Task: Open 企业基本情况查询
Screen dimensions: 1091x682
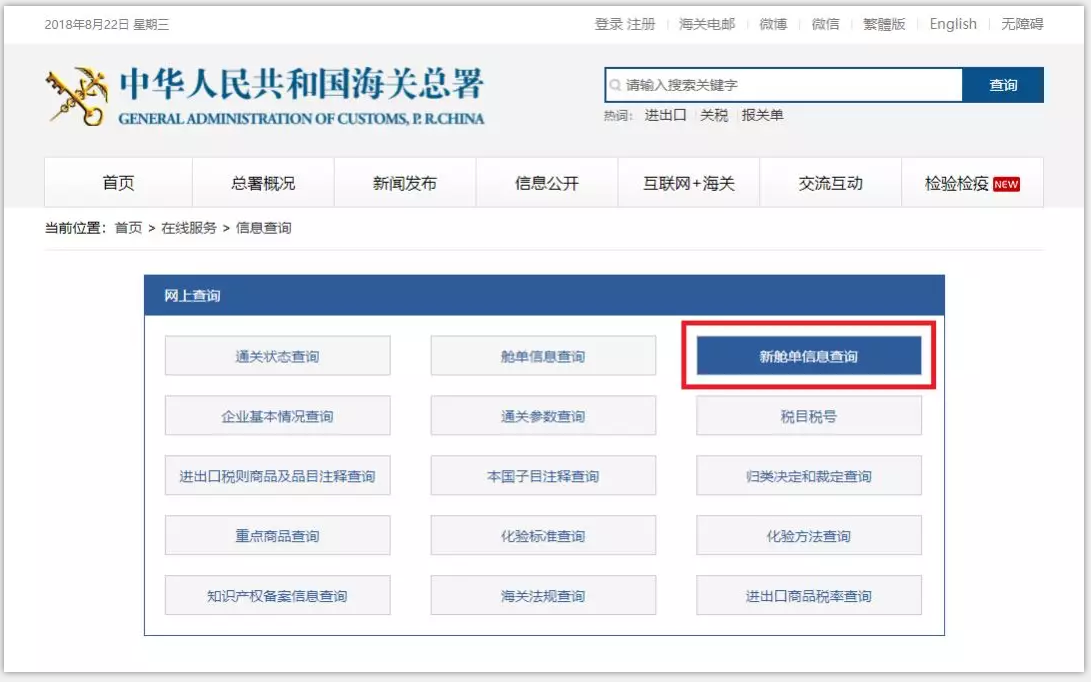Action: click(x=277, y=416)
